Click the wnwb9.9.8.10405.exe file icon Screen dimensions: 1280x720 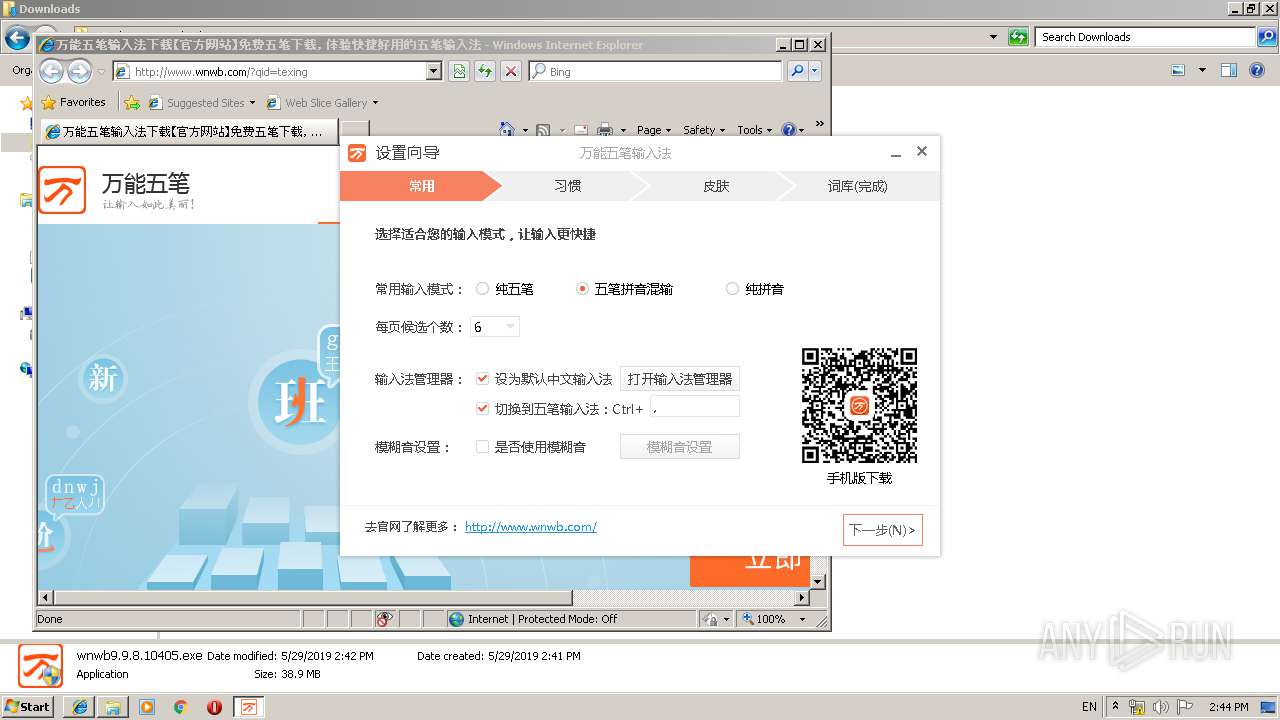click(x=40, y=665)
